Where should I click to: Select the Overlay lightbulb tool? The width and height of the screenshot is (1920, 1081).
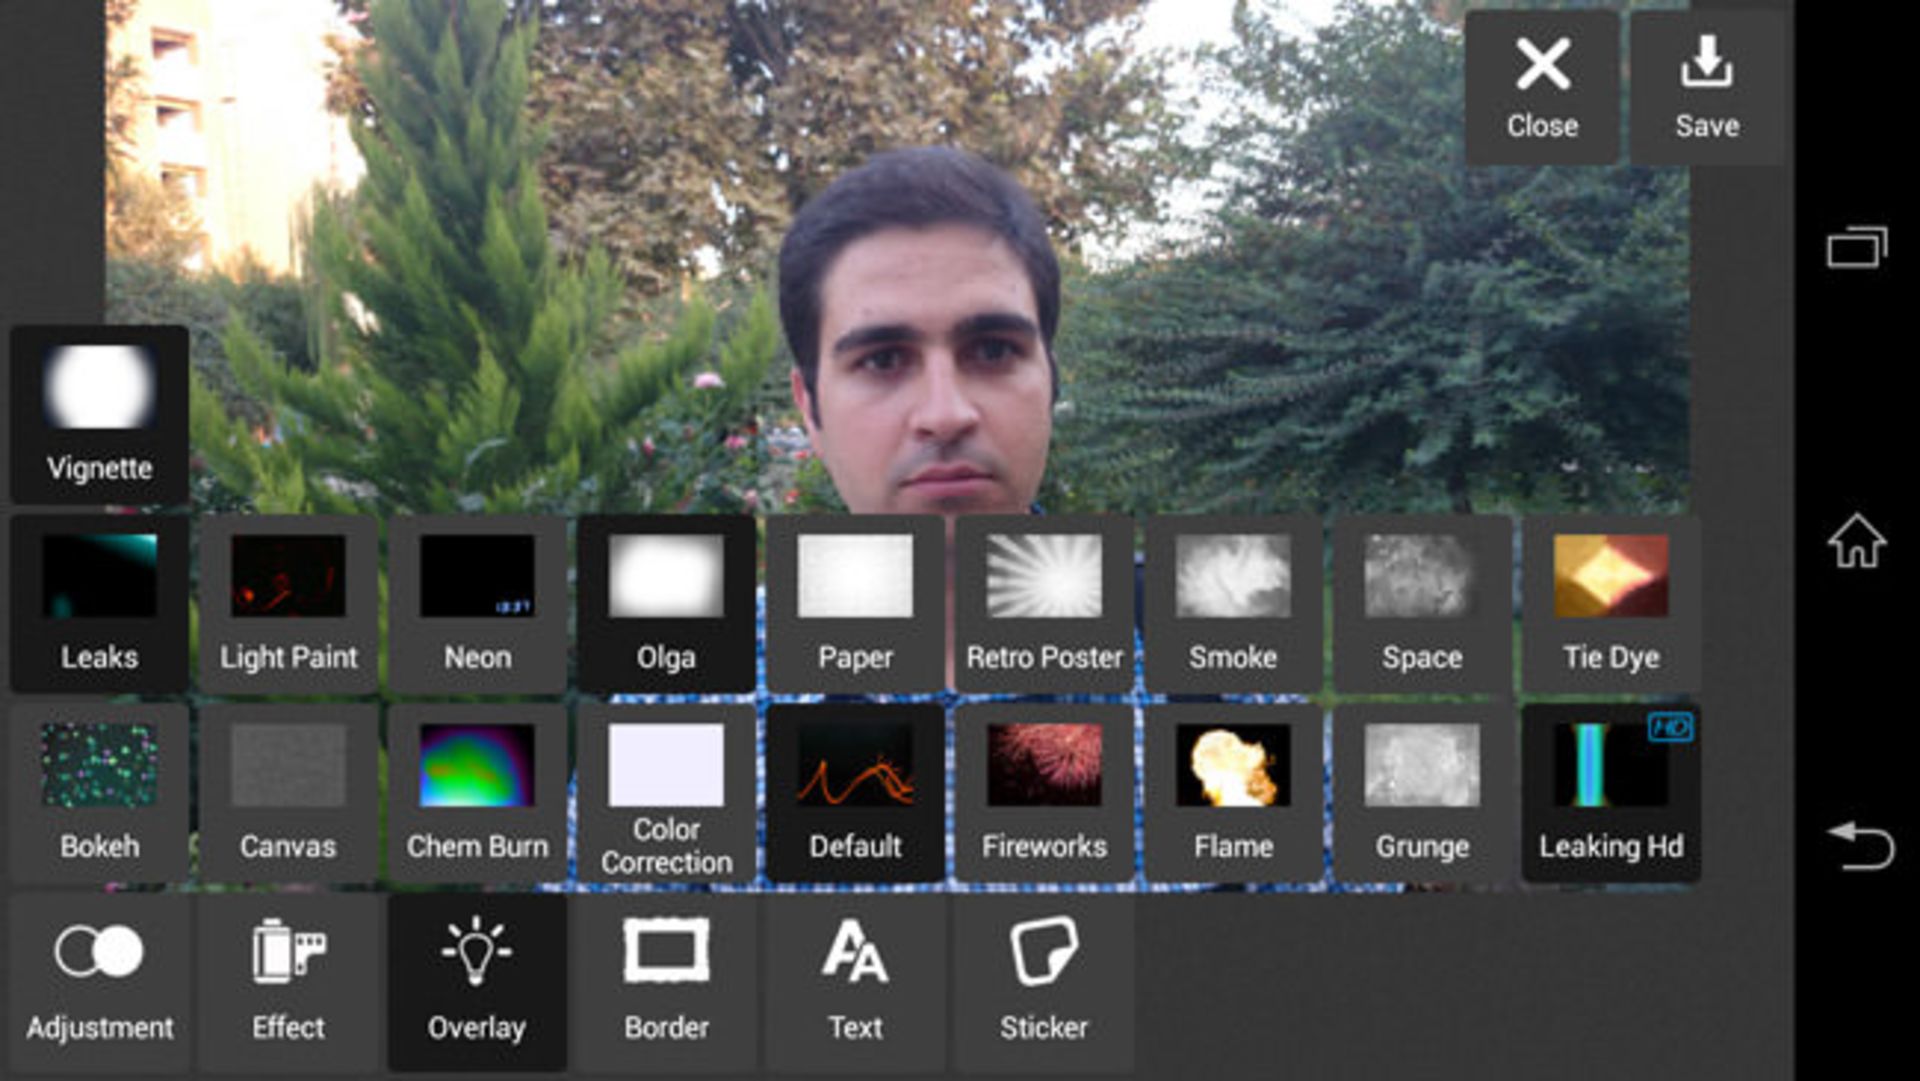(x=477, y=981)
